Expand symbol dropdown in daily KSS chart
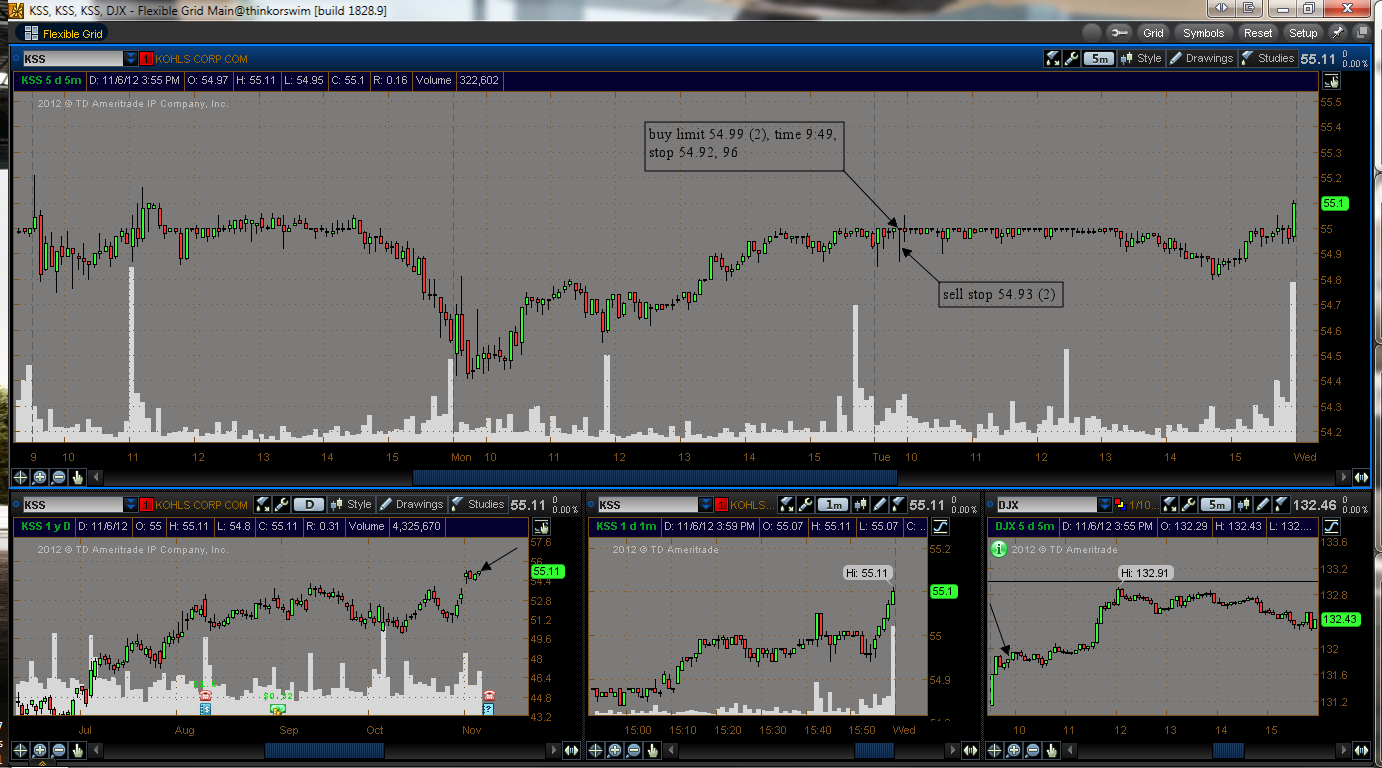This screenshot has width=1382, height=768. pyautogui.click(x=130, y=505)
